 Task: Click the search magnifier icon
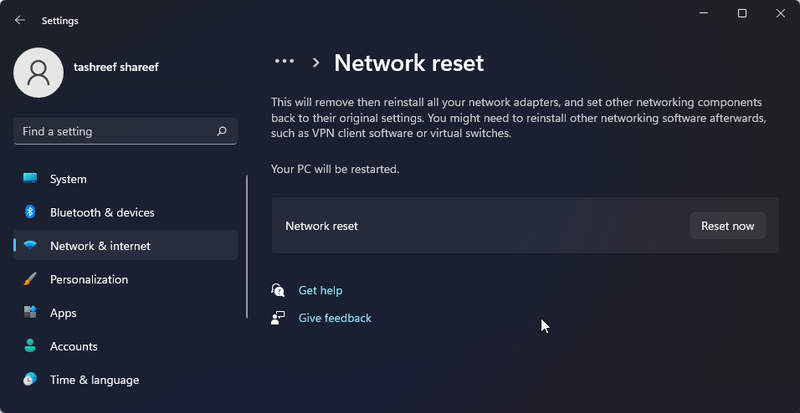click(x=221, y=131)
